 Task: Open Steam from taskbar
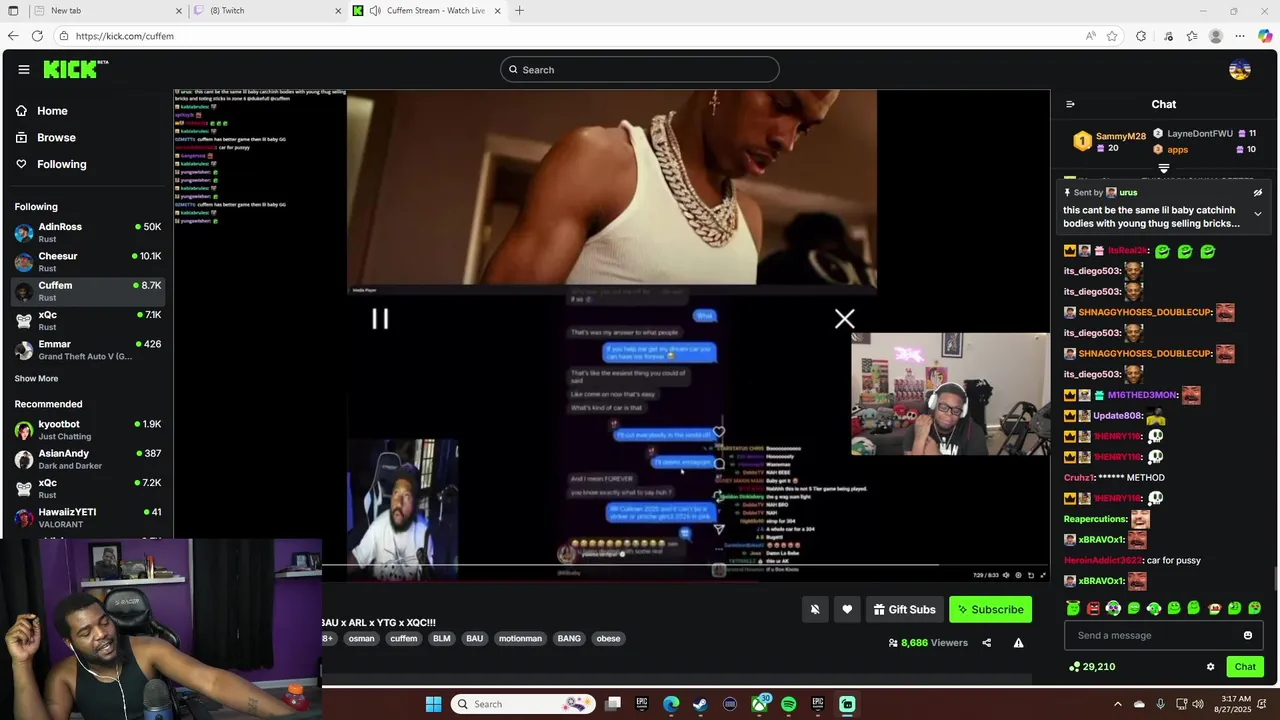tap(700, 704)
